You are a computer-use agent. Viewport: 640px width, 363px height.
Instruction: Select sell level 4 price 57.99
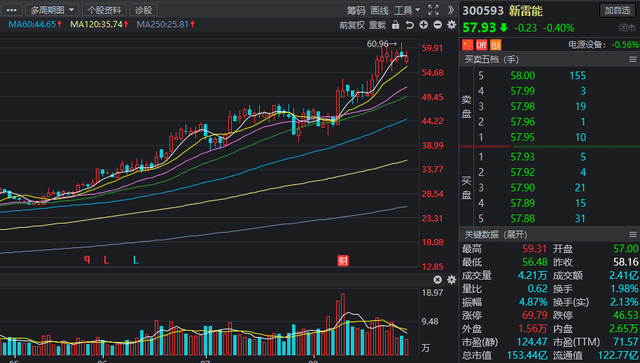click(522, 91)
